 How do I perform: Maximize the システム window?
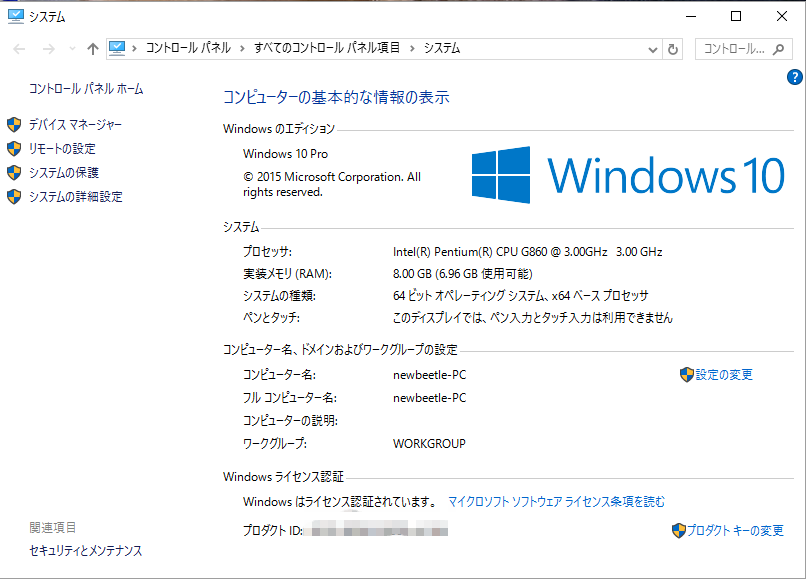click(736, 16)
